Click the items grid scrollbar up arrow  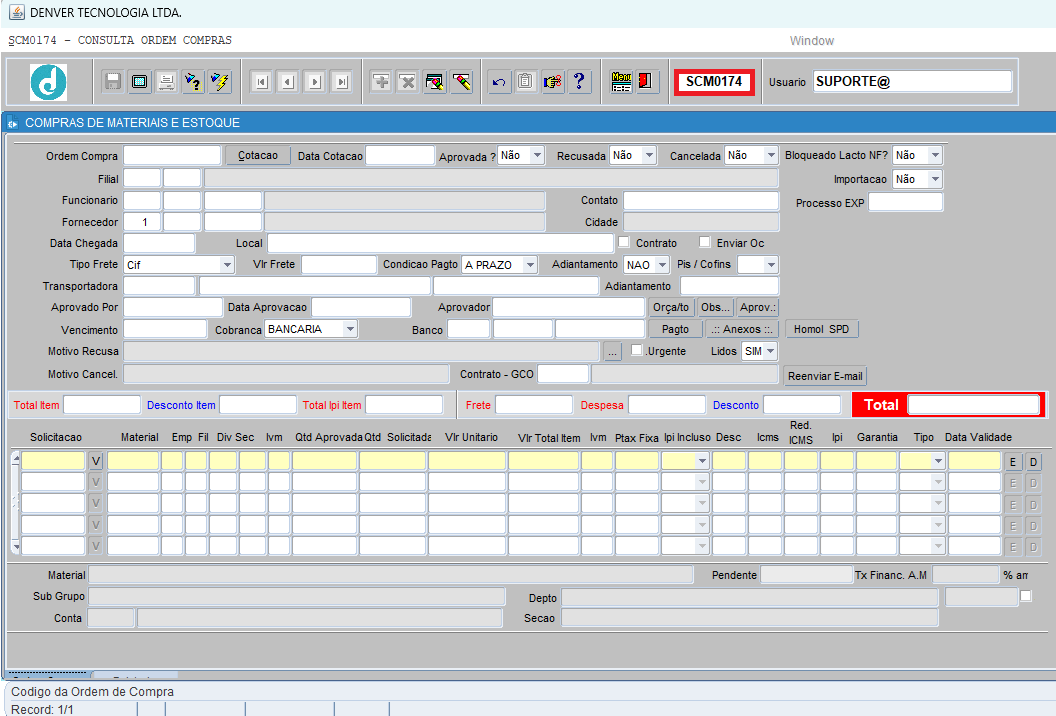click(x=15, y=458)
